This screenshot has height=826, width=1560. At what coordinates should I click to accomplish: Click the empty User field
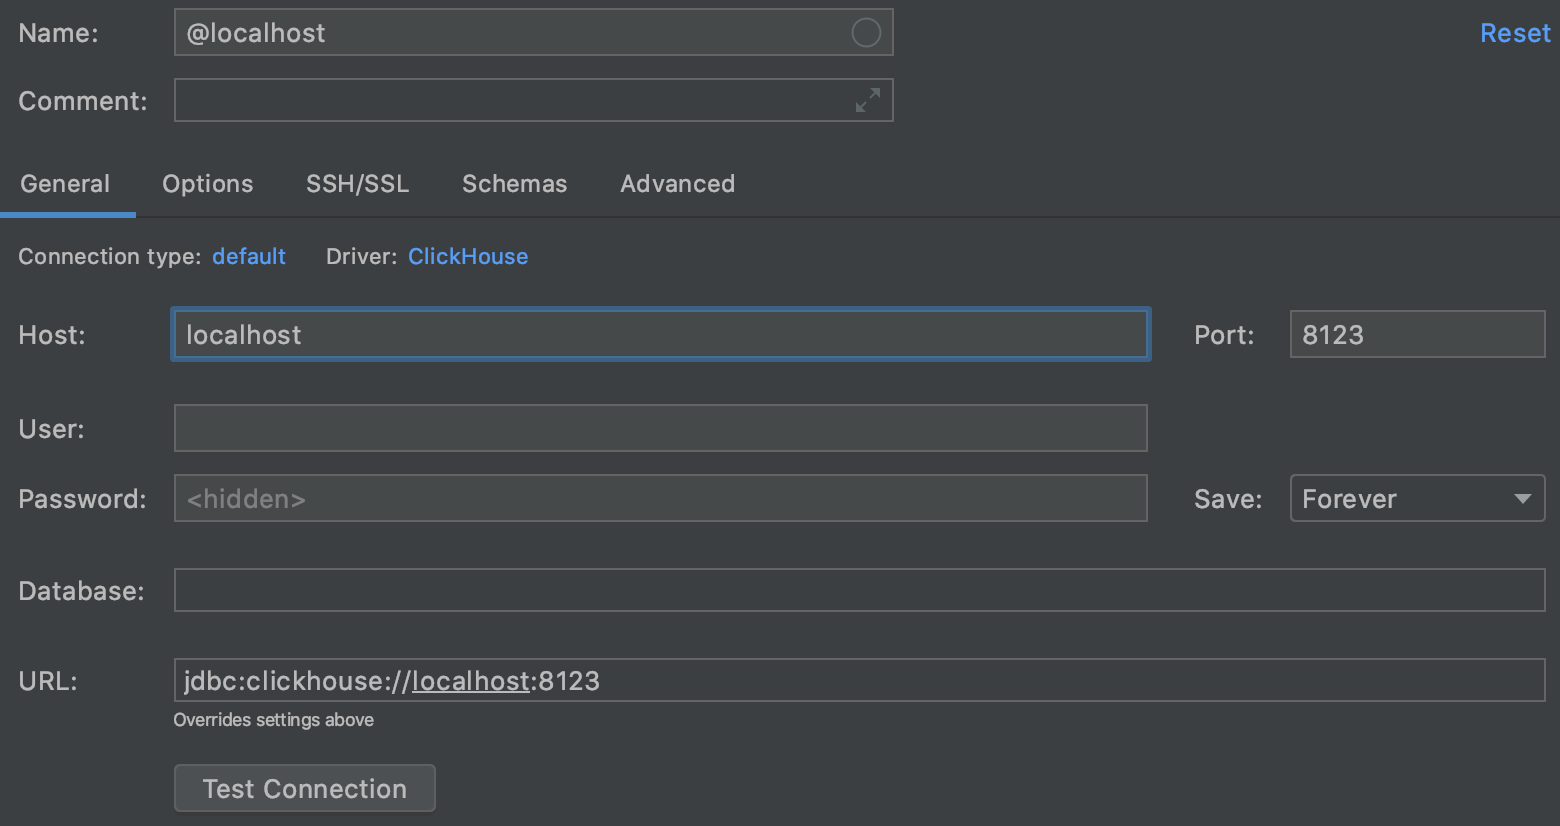(x=660, y=428)
